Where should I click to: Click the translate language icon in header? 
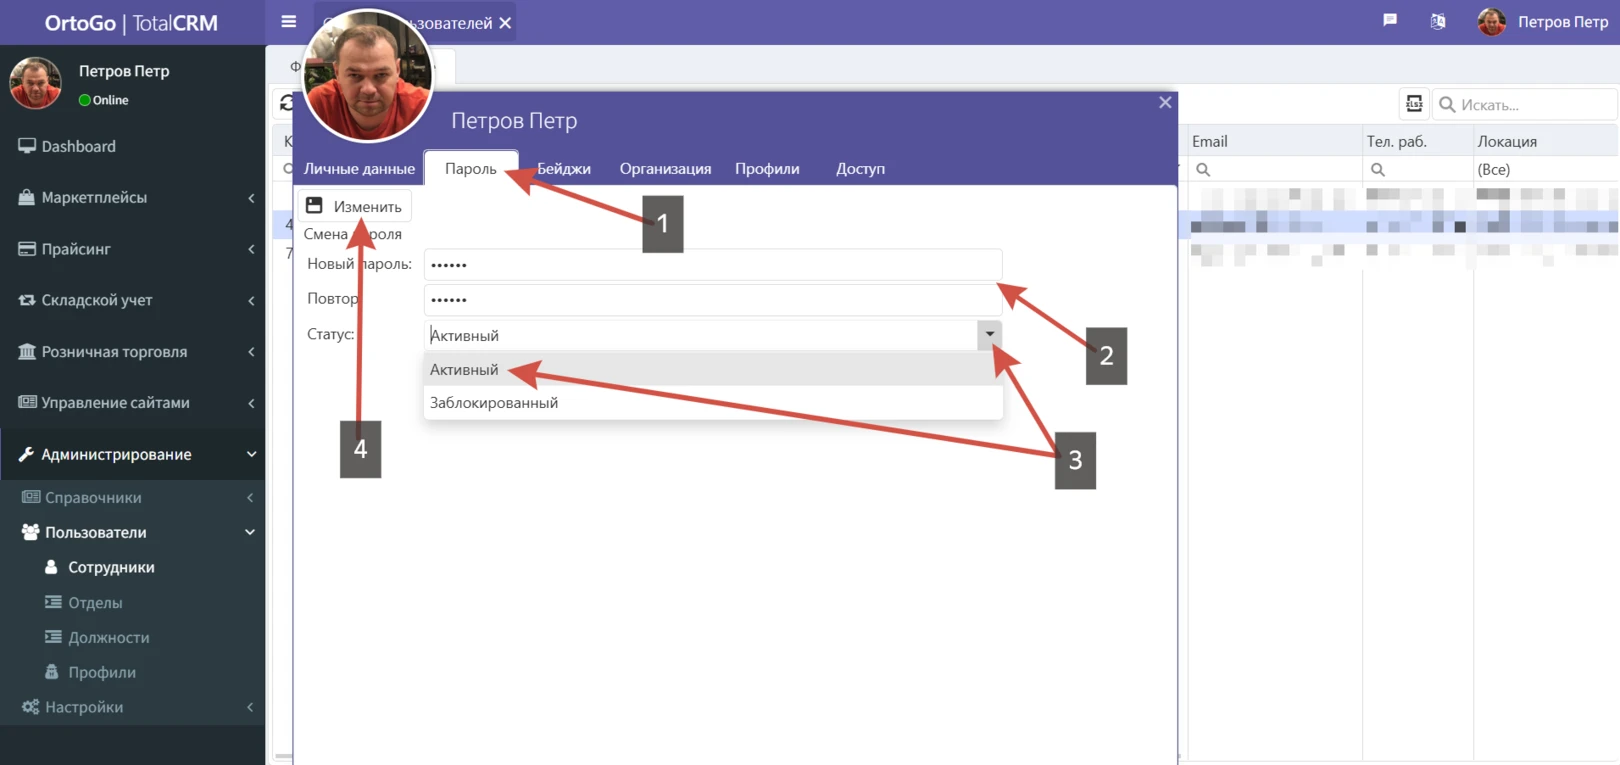point(1437,21)
